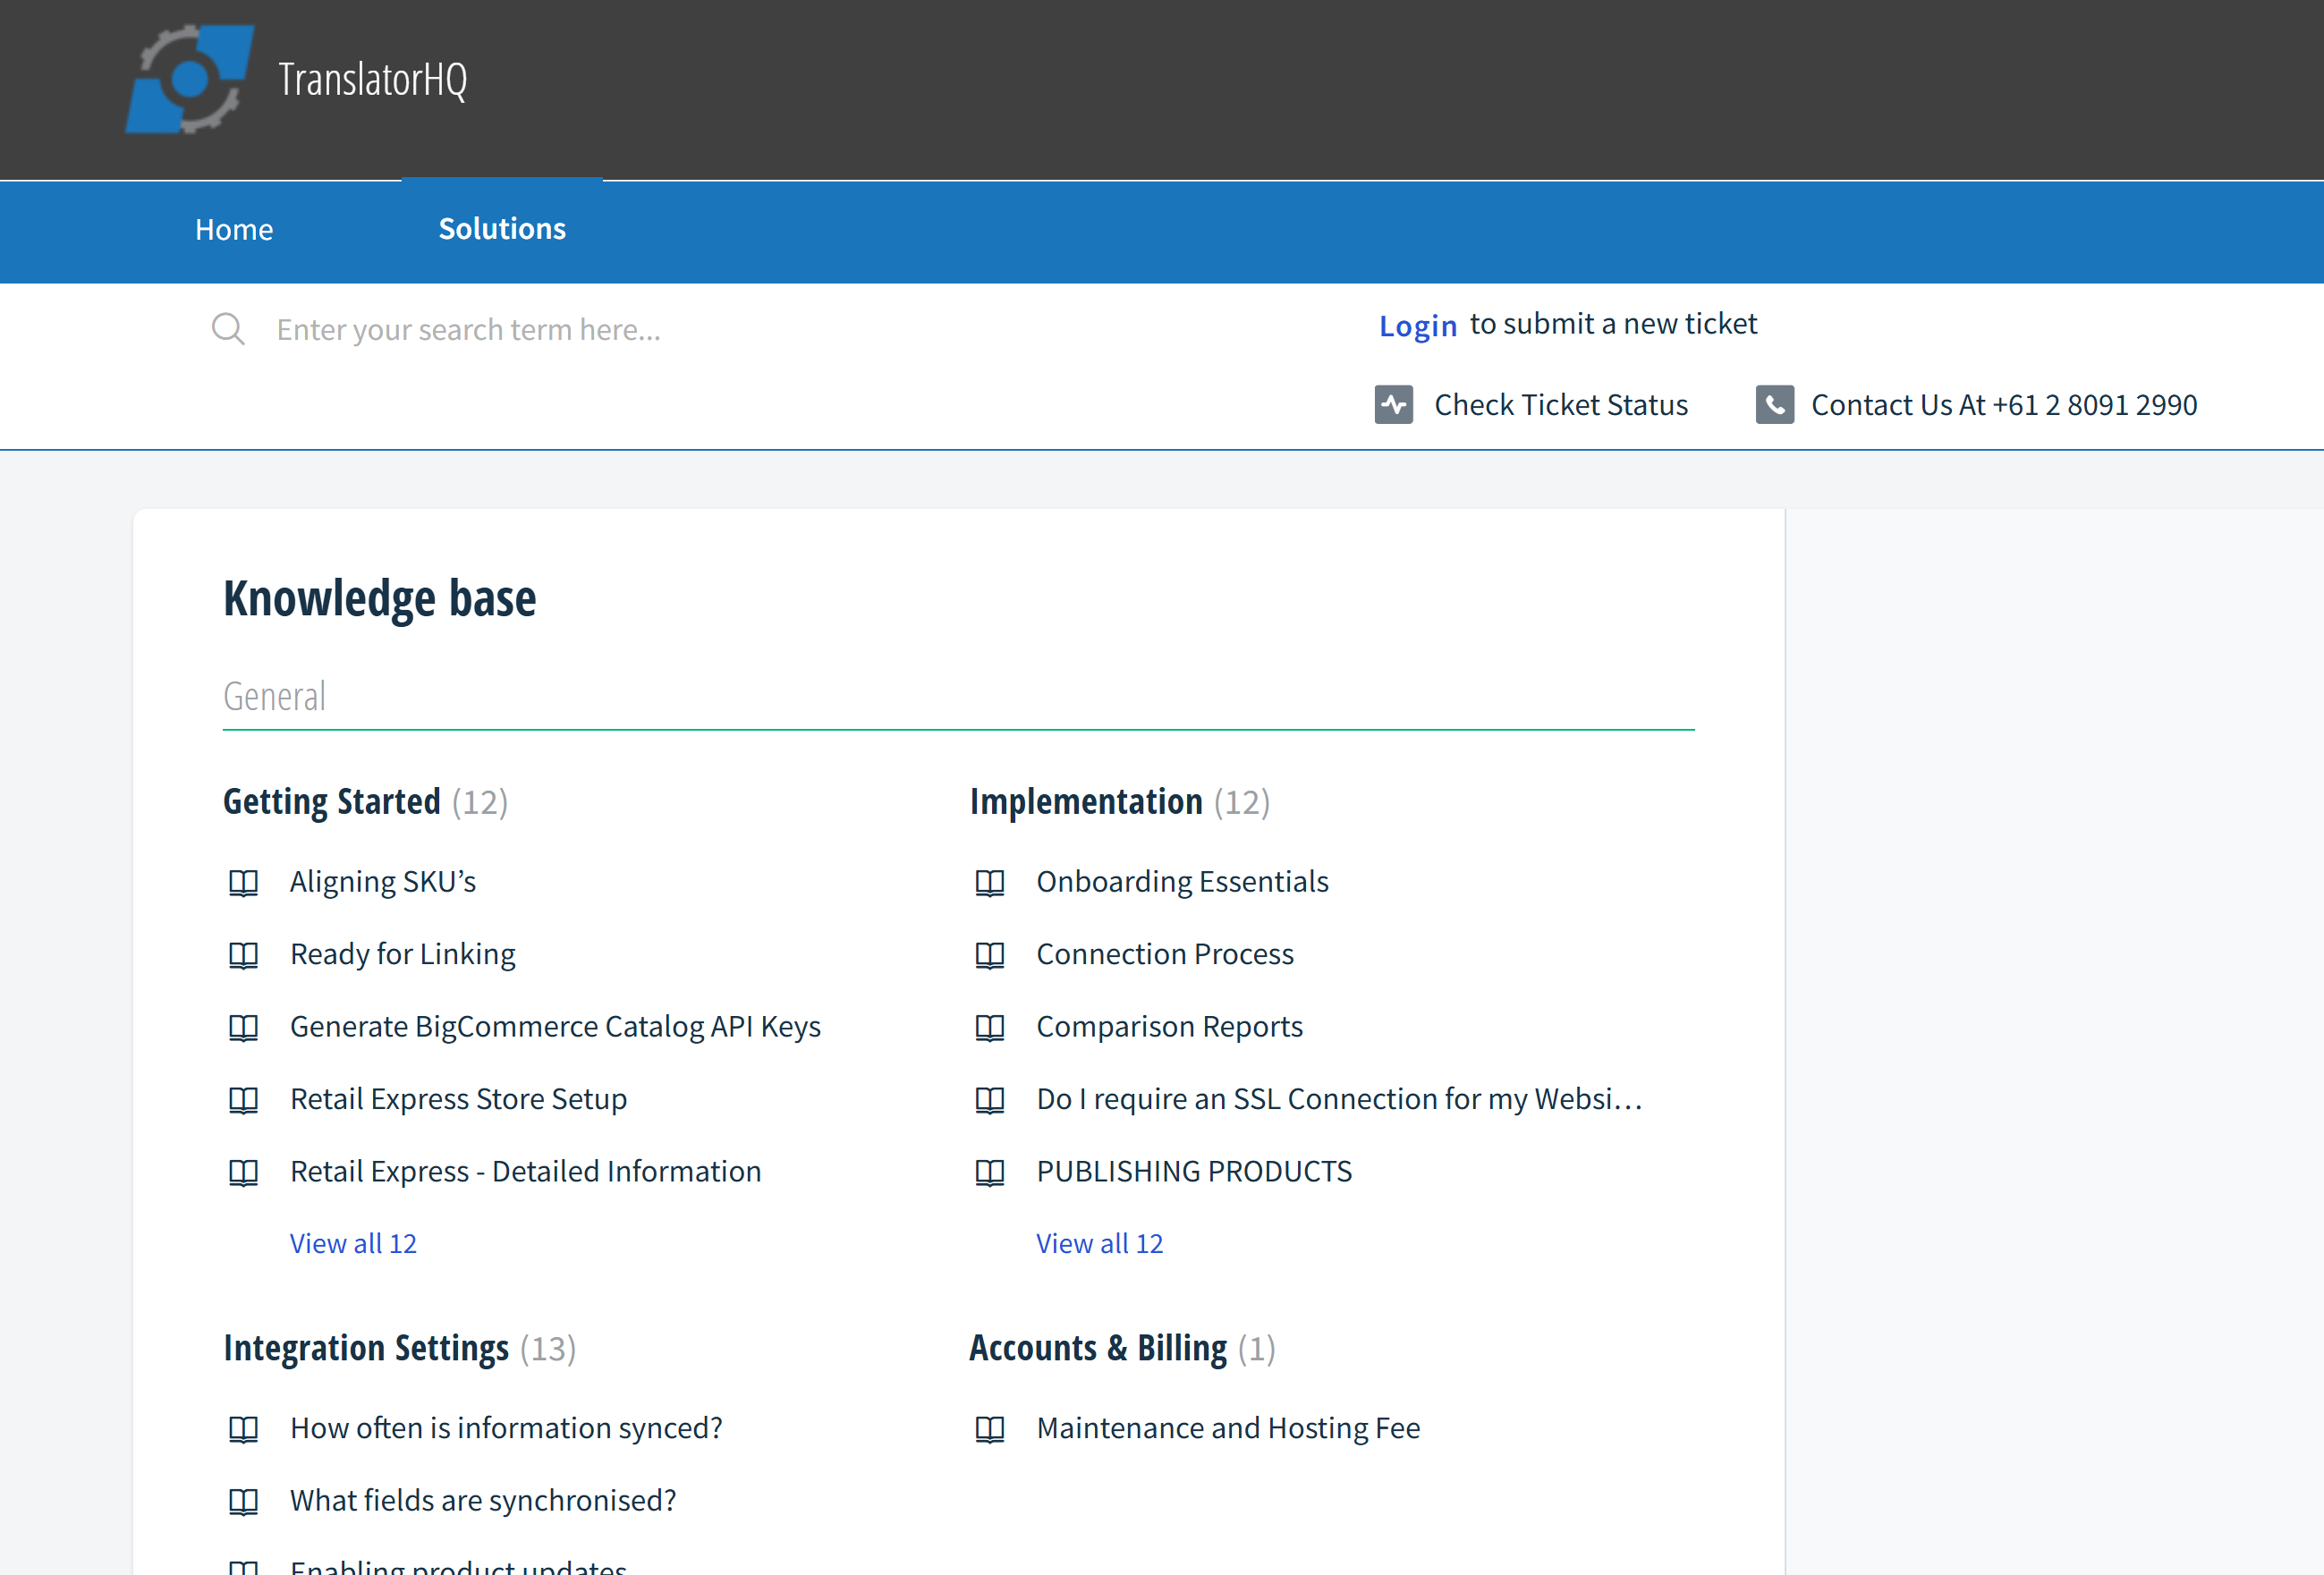View all 12 Getting Started articles

(353, 1243)
